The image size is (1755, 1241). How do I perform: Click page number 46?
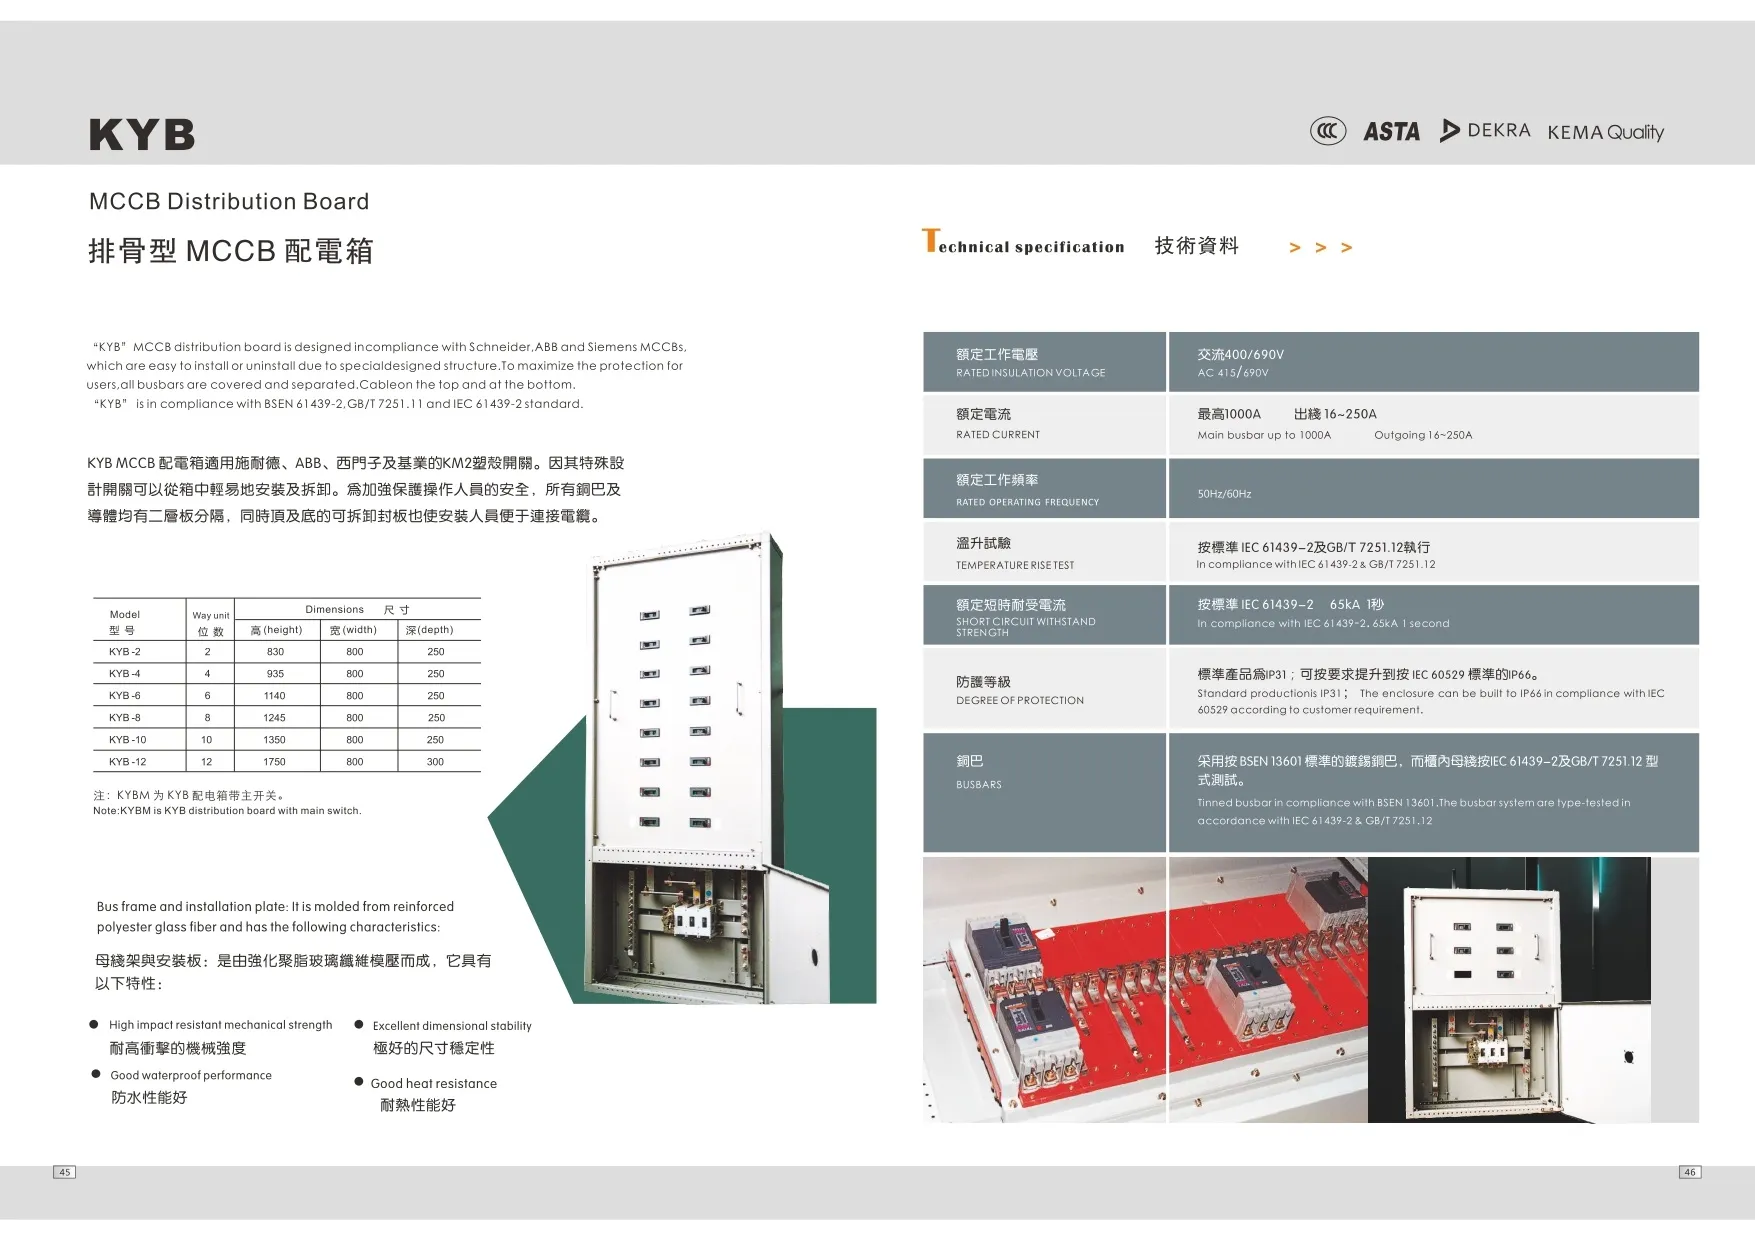pyautogui.click(x=1689, y=1172)
